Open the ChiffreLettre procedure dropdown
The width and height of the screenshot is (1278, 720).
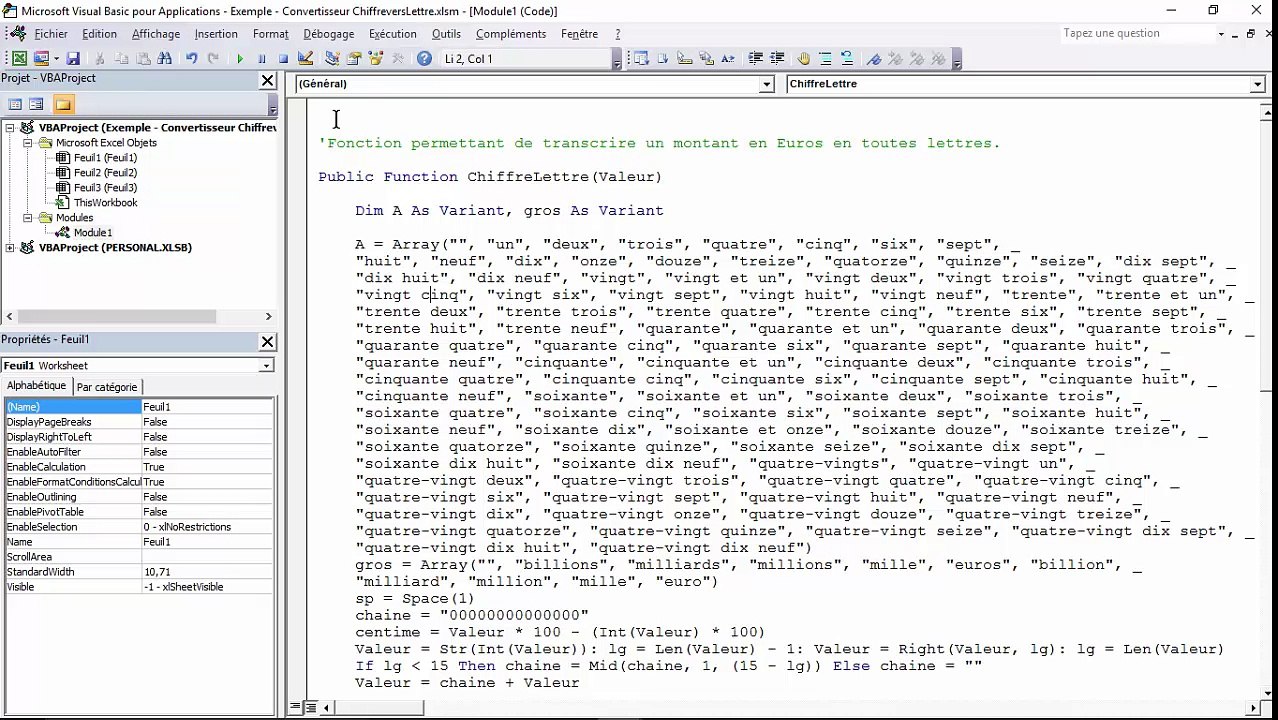(x=1257, y=84)
